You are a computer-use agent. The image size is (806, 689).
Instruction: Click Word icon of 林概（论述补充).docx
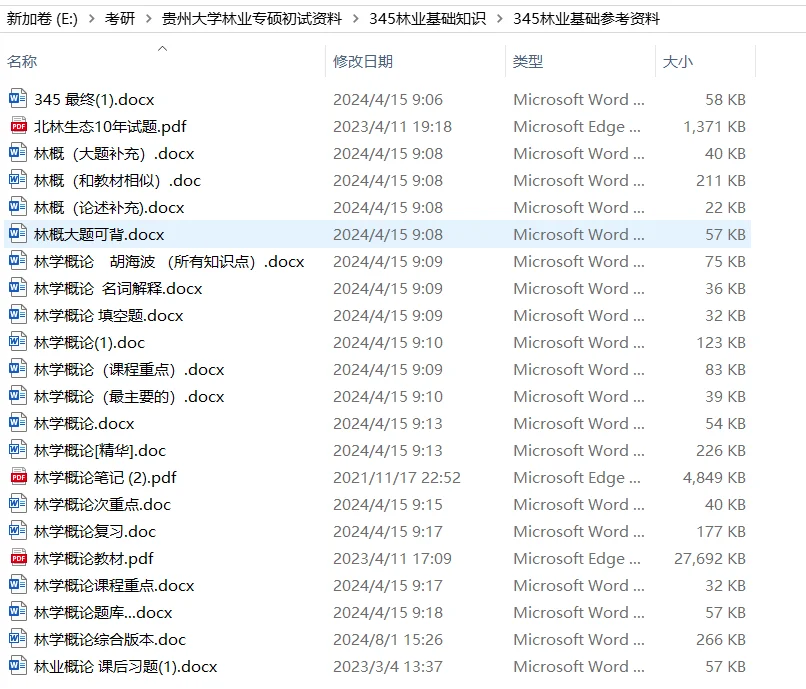point(18,206)
